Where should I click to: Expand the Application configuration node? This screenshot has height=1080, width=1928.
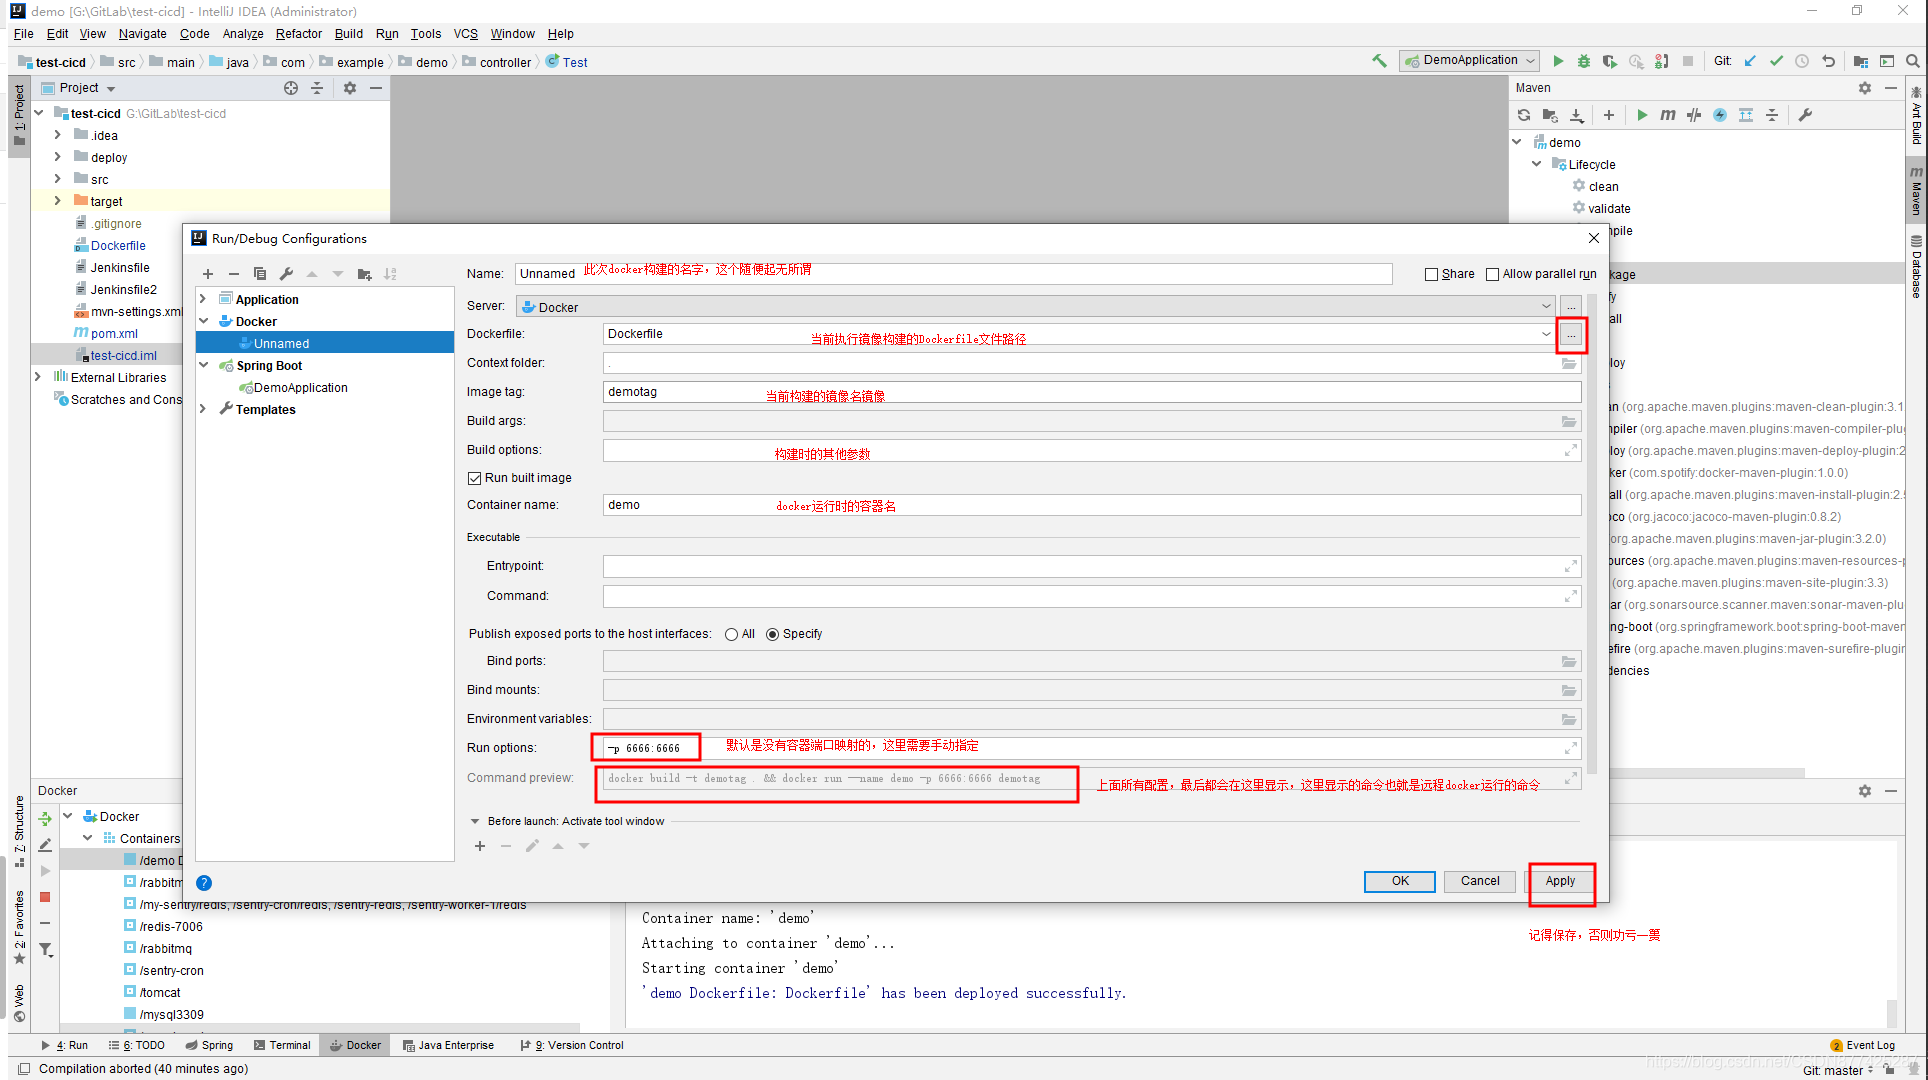coord(204,299)
